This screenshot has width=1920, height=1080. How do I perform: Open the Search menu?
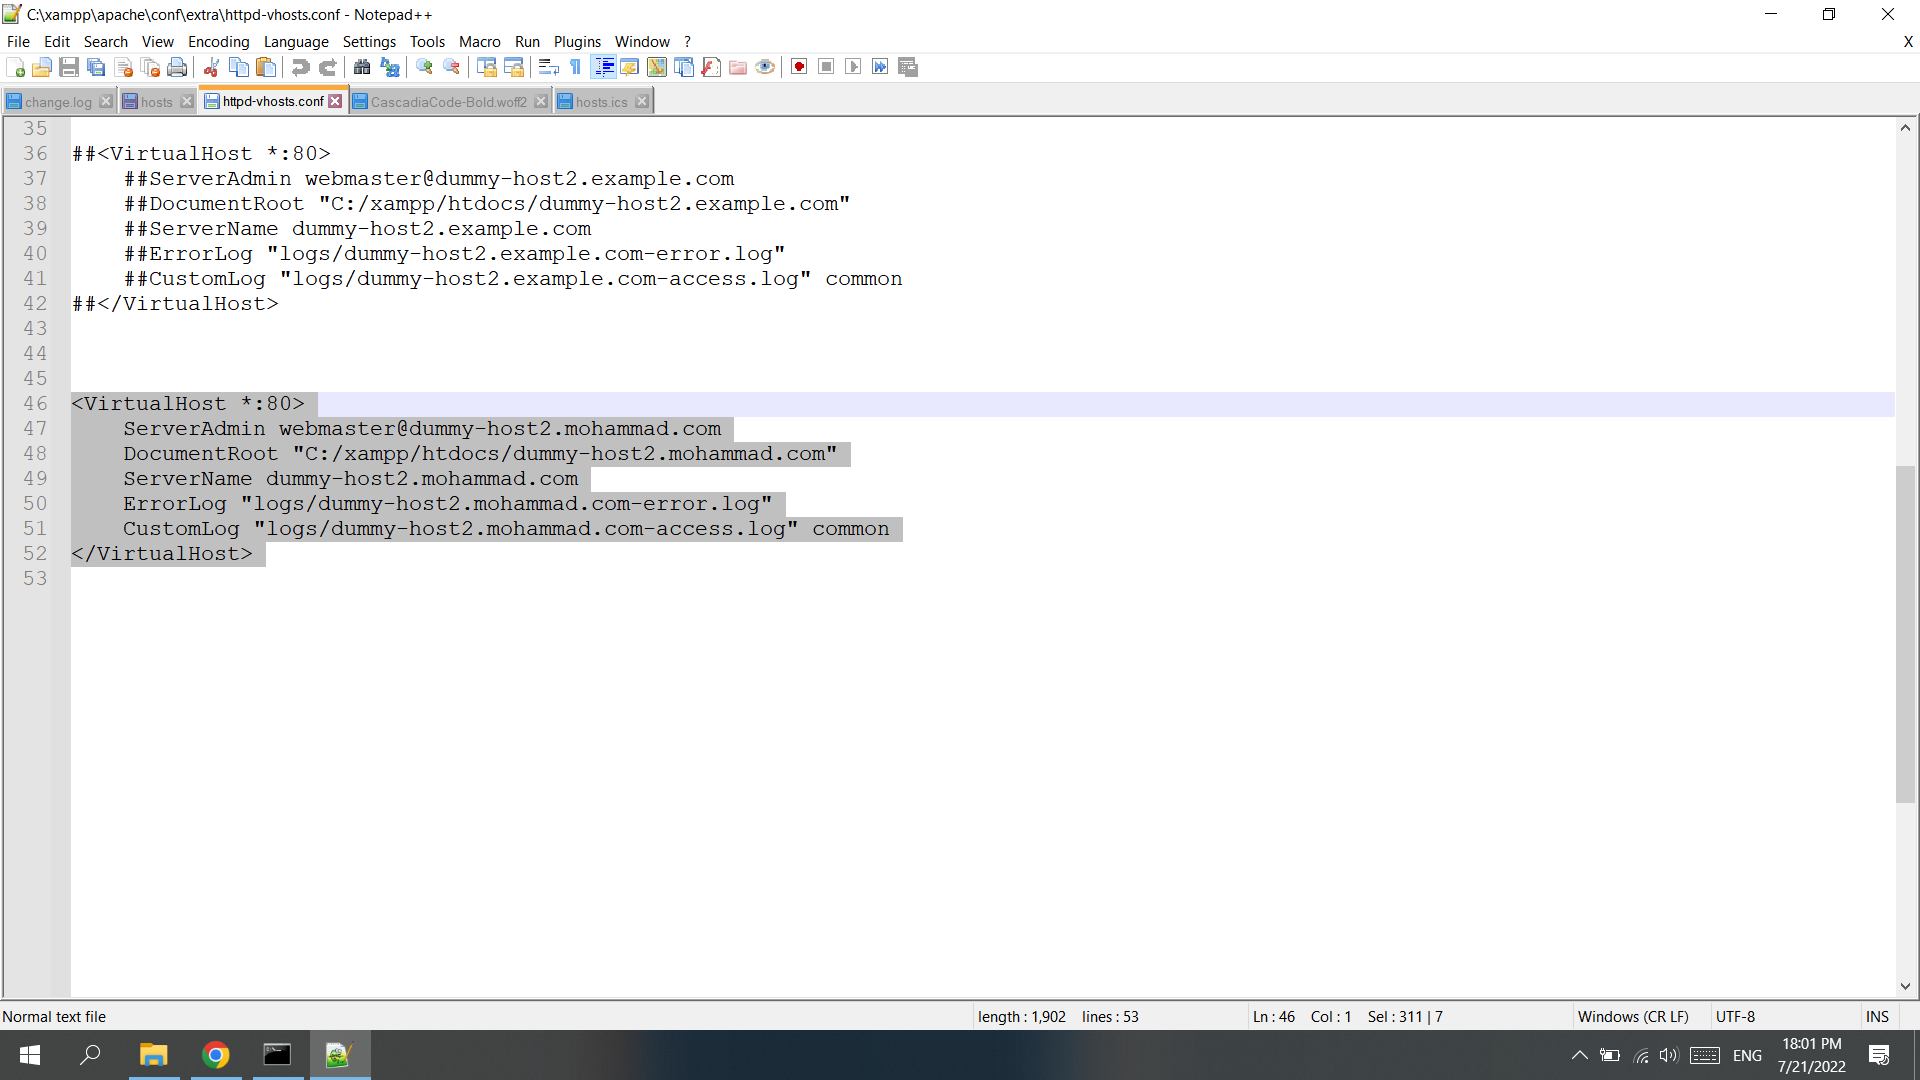point(106,41)
